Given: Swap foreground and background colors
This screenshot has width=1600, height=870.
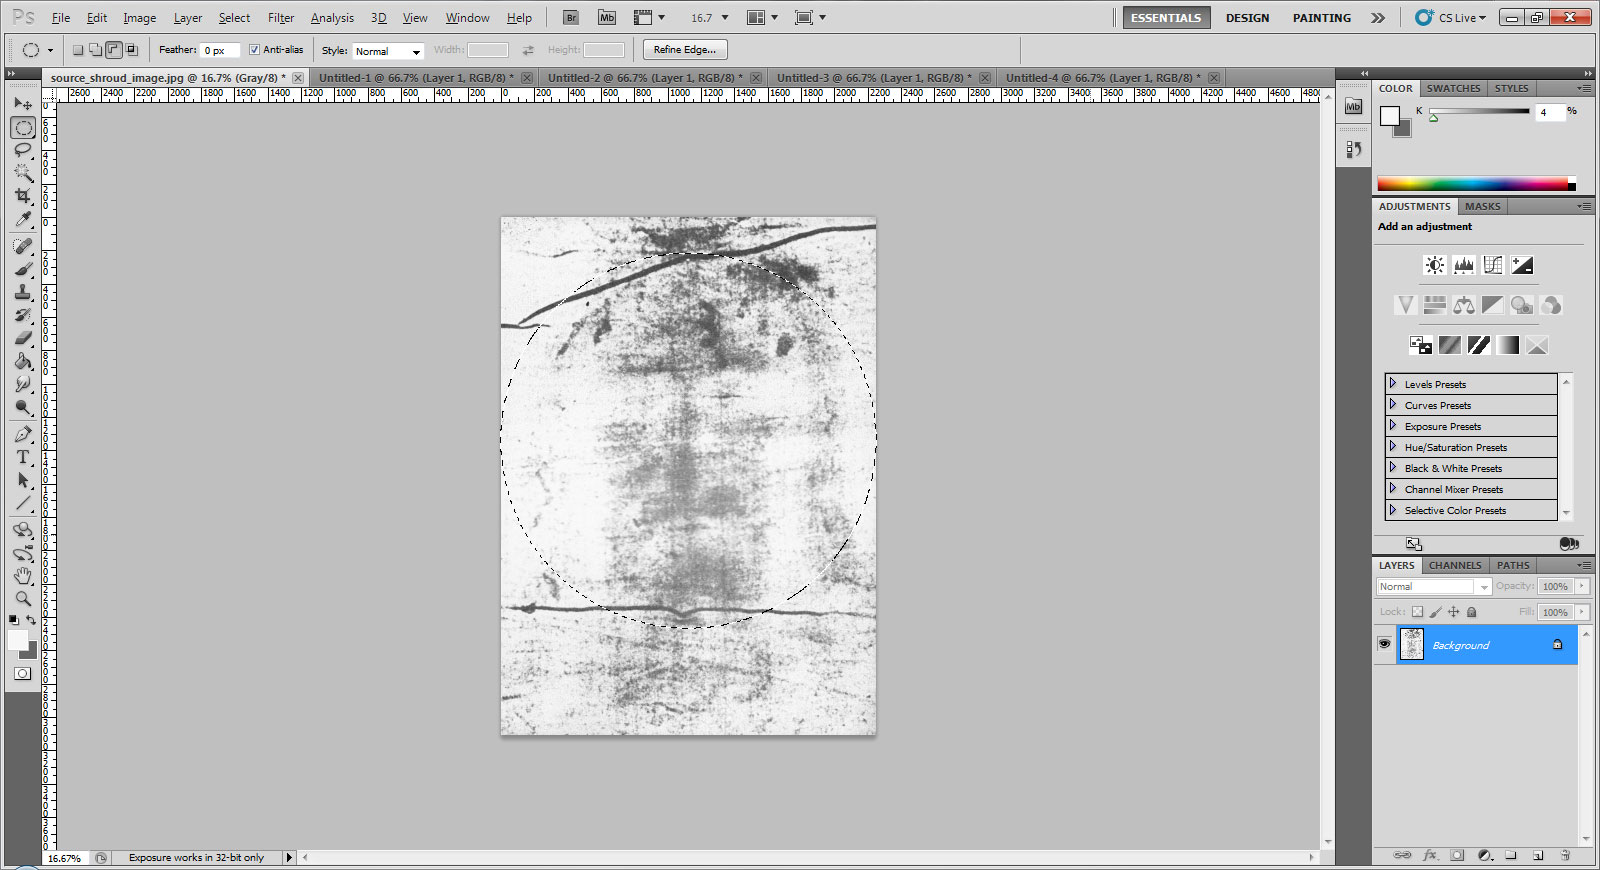Looking at the screenshot, I should click(31, 621).
